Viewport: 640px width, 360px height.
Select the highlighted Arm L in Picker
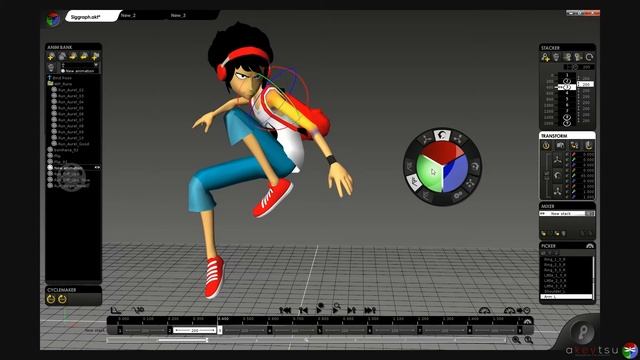click(566, 297)
